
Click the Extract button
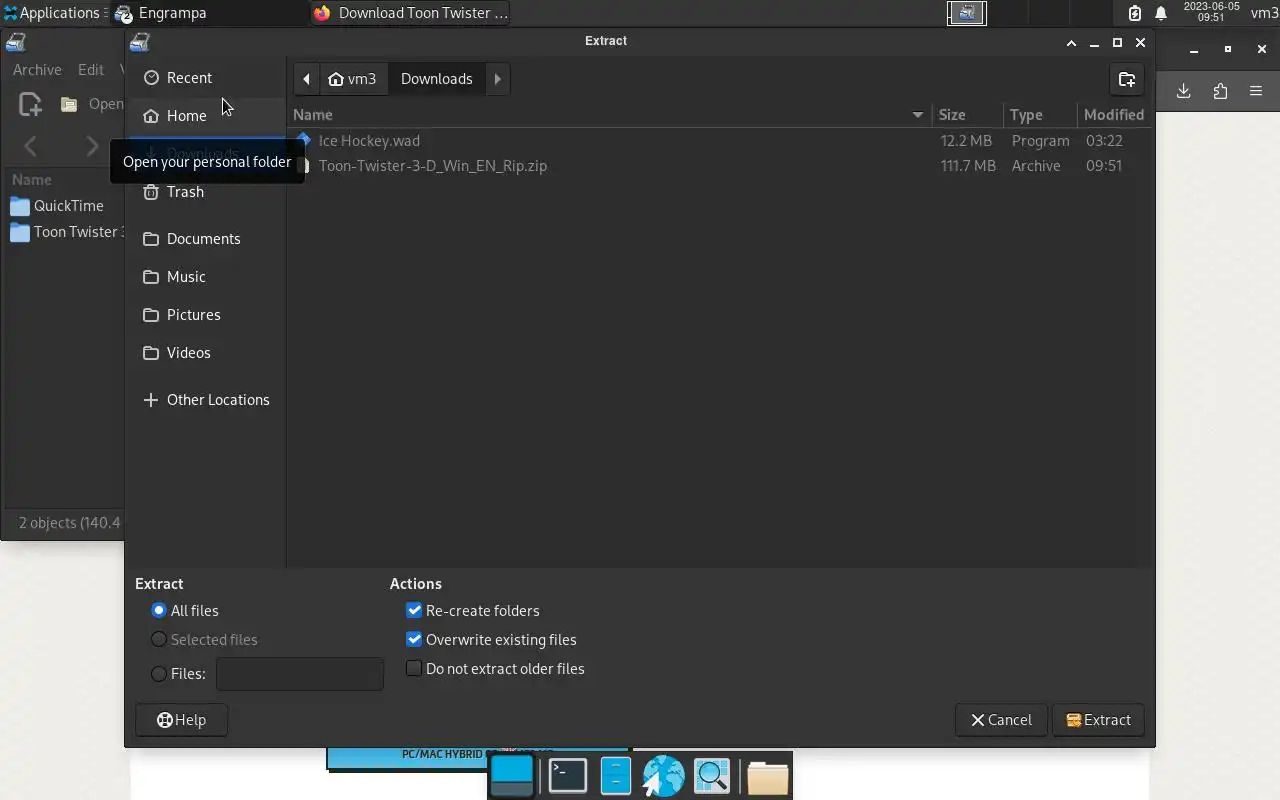(1098, 720)
